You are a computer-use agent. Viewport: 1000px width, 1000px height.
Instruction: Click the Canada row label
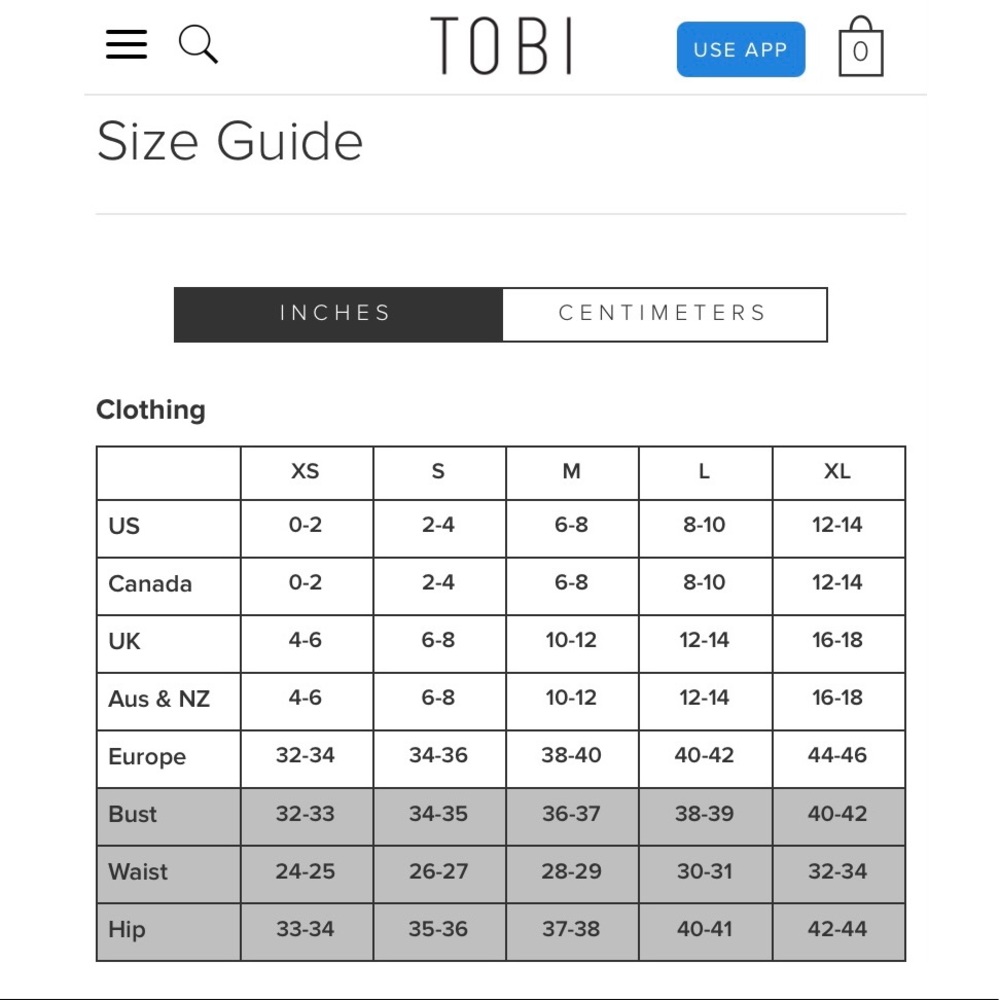(x=150, y=584)
